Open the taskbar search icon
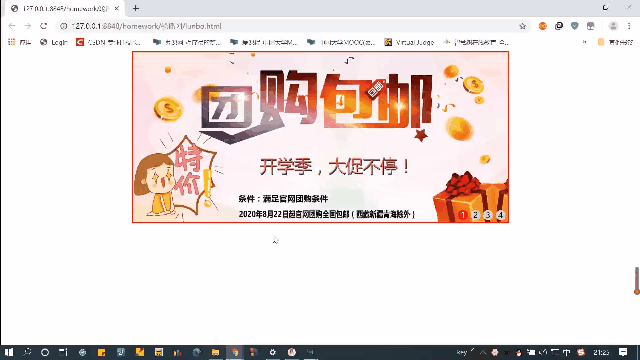 pyautogui.click(x=27, y=352)
